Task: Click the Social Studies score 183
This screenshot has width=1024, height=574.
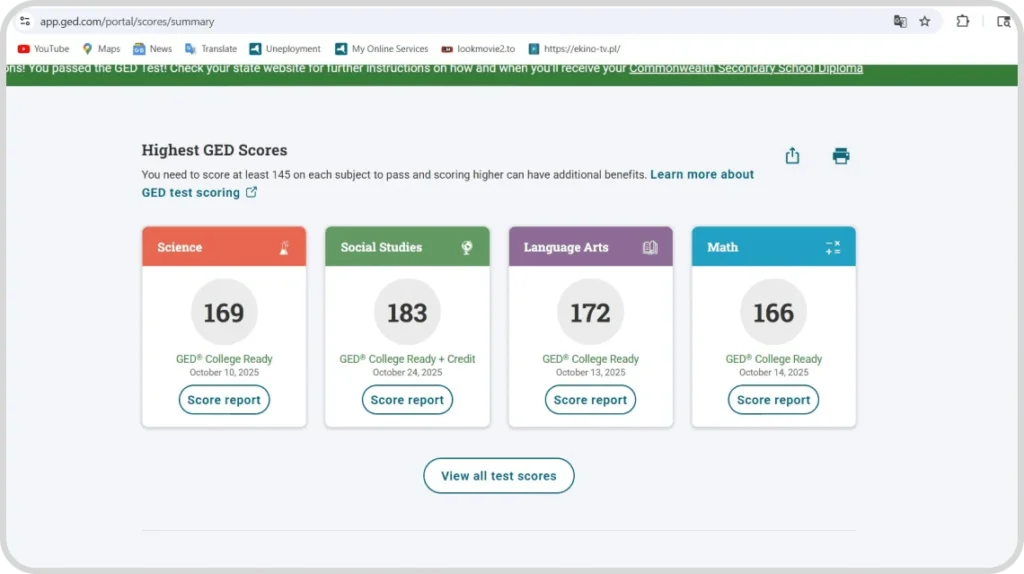Action: coord(407,313)
